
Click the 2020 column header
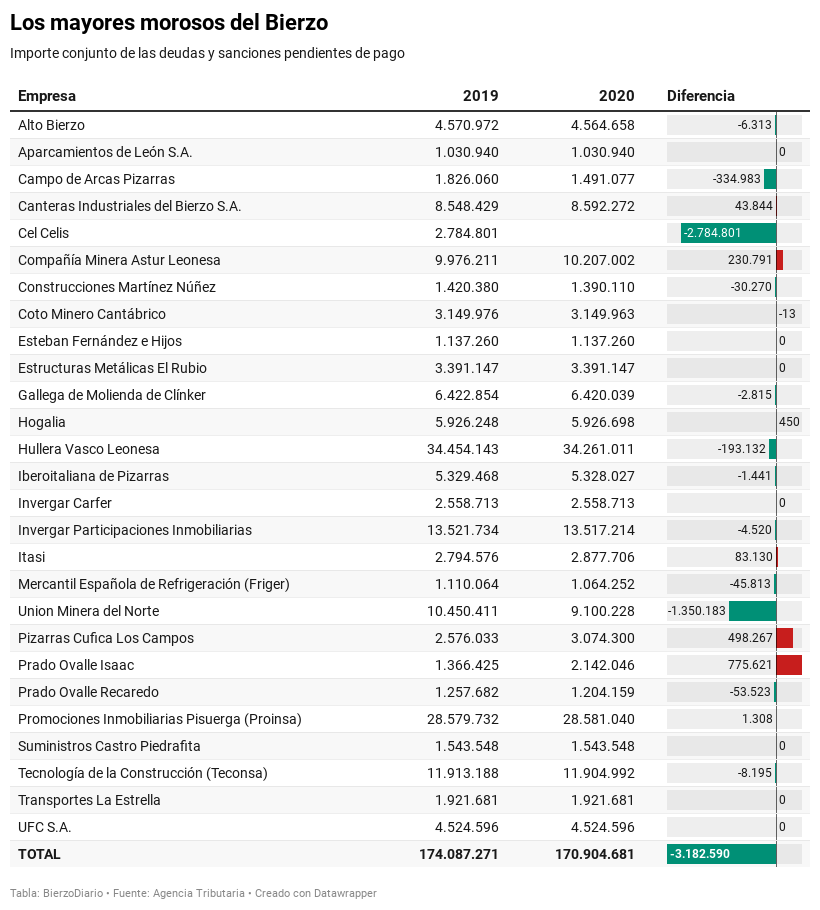616,96
